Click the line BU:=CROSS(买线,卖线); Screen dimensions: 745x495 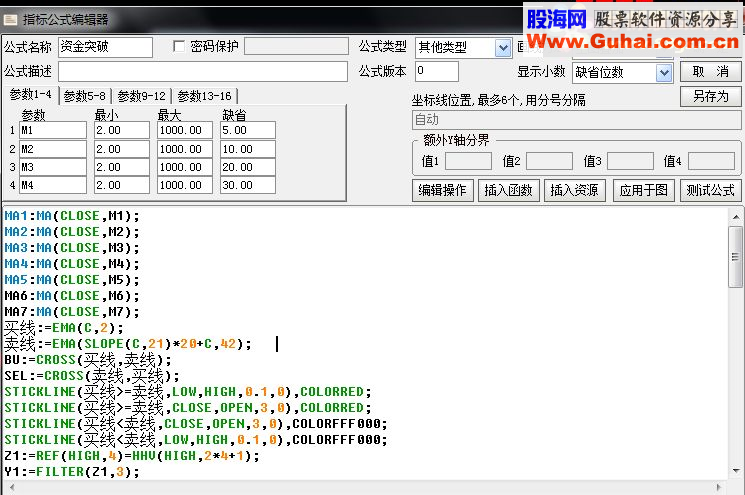point(88,360)
